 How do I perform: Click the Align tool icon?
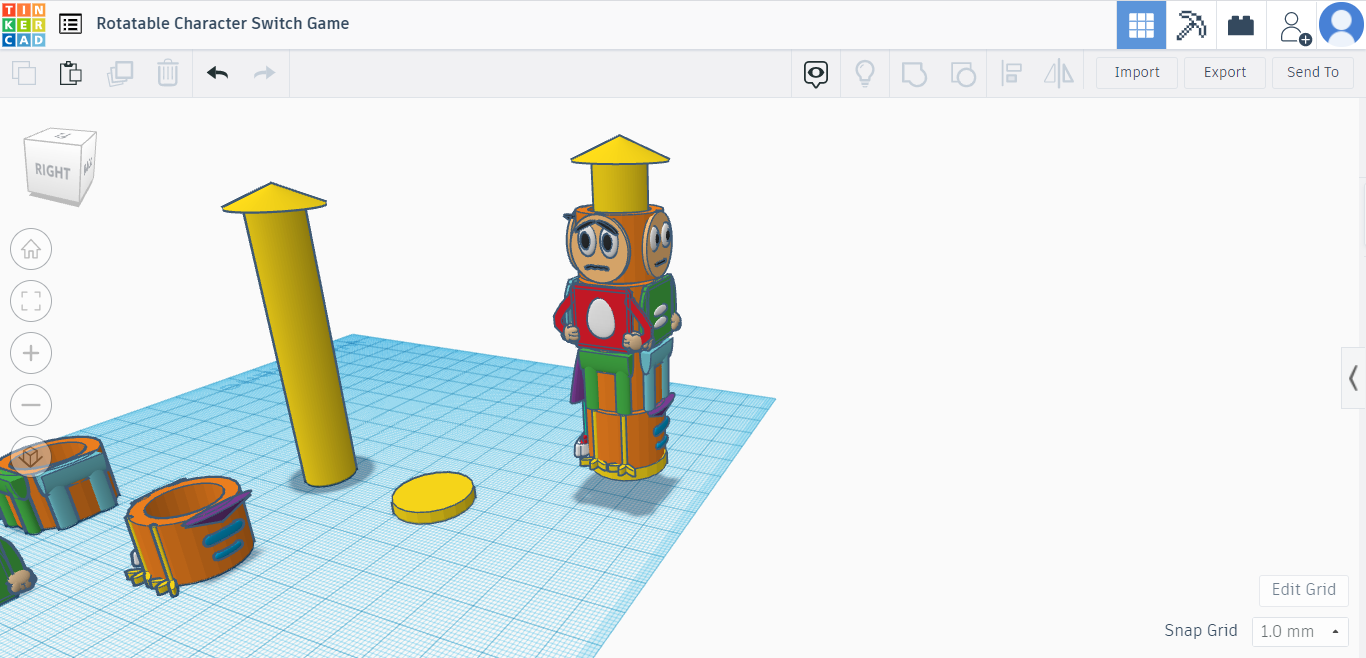pos(1011,73)
